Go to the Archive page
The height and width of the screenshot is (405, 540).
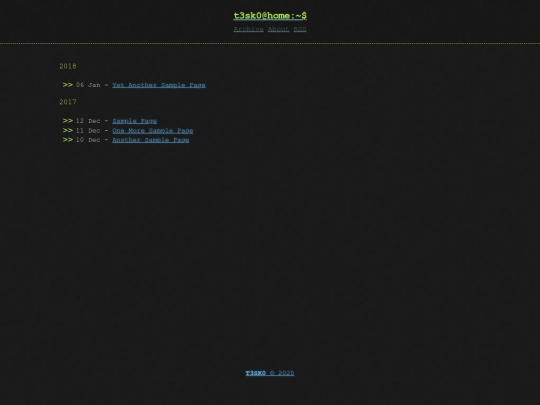point(248,29)
